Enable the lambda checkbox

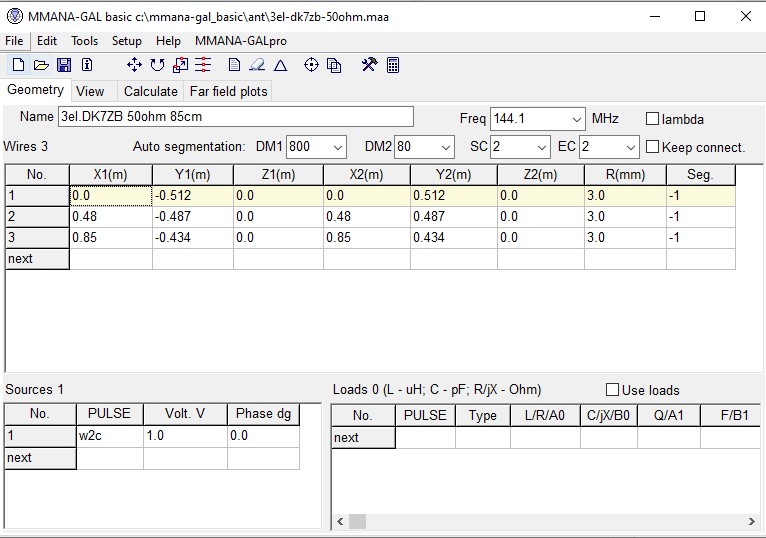[653, 119]
